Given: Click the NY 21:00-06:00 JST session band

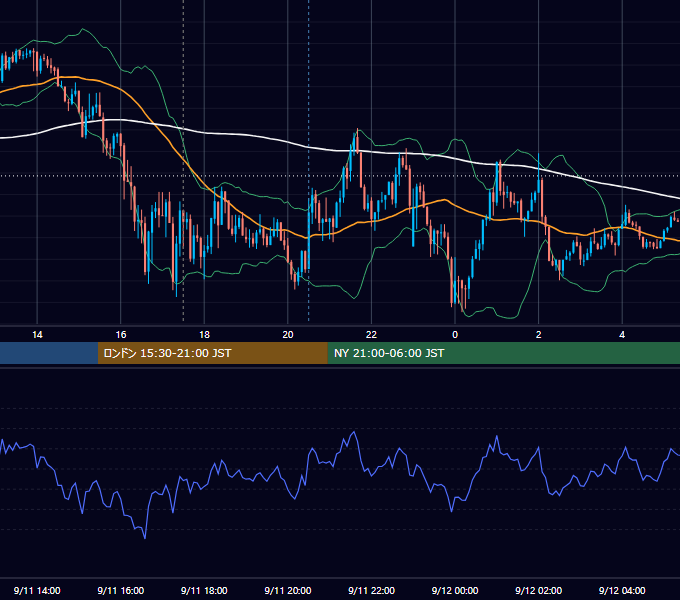Looking at the screenshot, I should [503, 353].
